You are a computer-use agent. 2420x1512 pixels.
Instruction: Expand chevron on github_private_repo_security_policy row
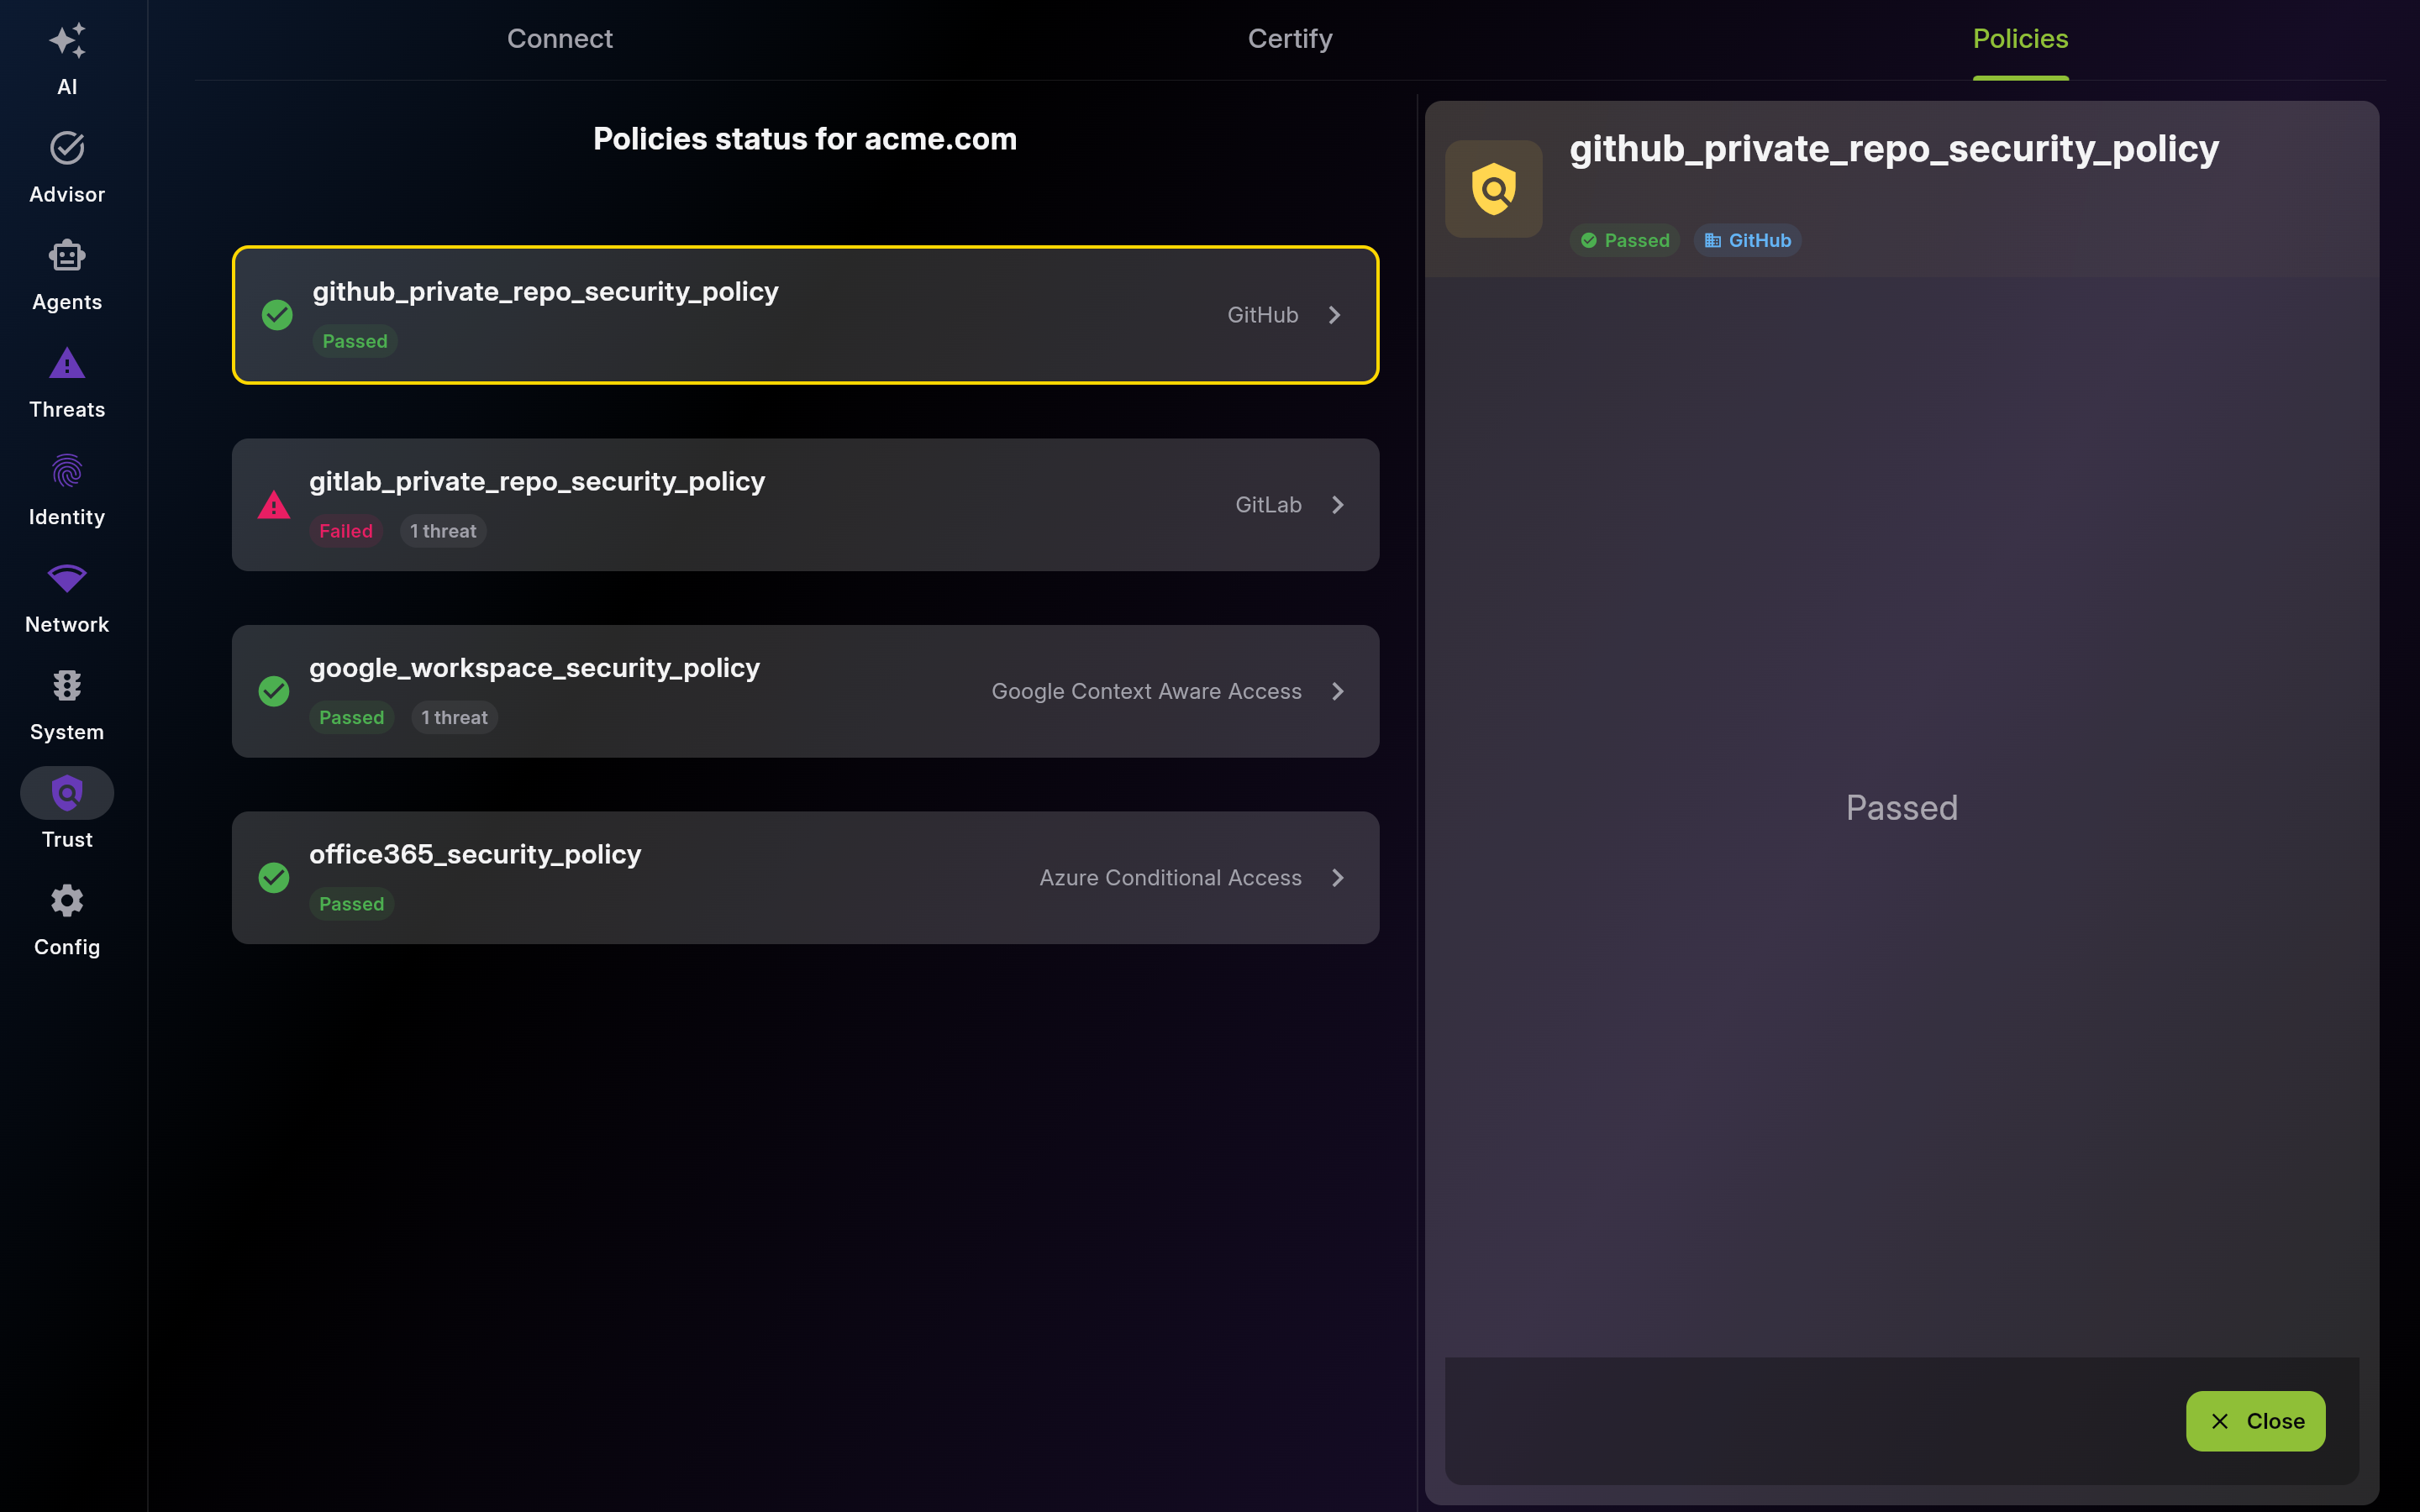coord(1335,315)
